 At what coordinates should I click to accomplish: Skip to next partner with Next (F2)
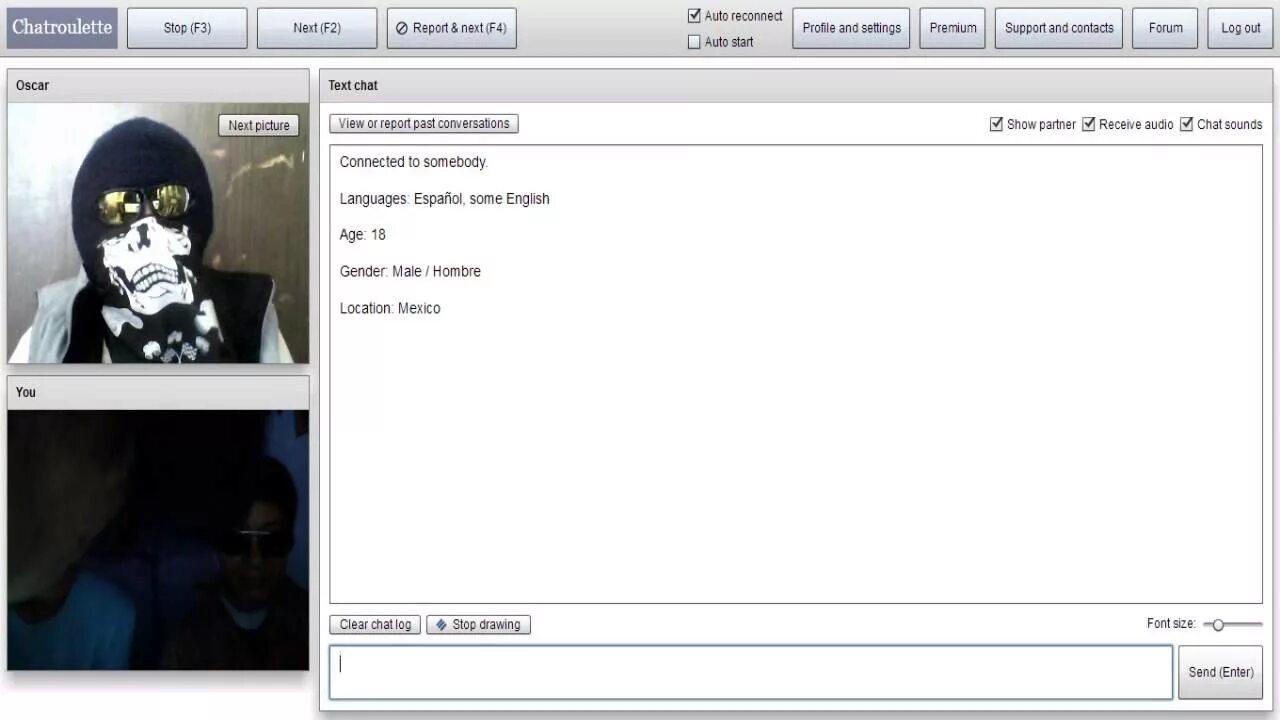pos(317,28)
